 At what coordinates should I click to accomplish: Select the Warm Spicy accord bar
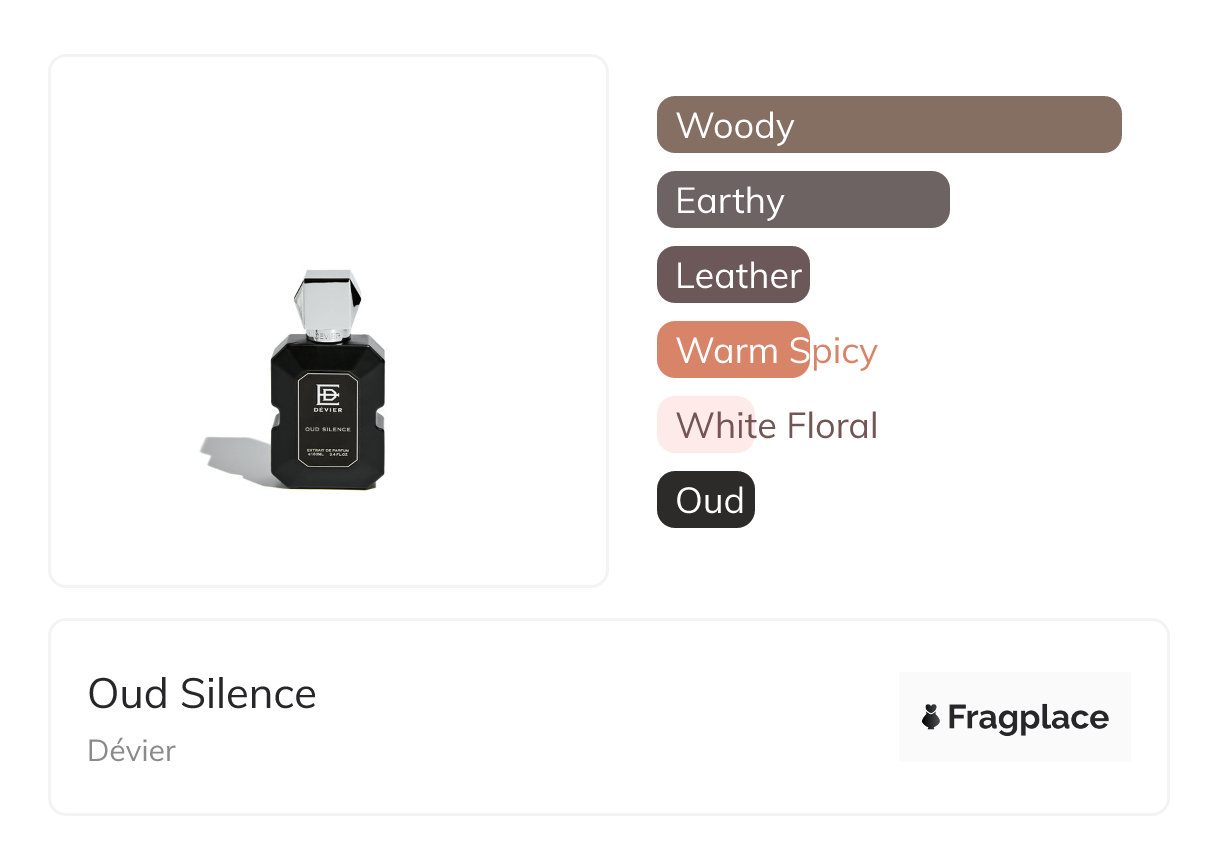[x=732, y=350]
